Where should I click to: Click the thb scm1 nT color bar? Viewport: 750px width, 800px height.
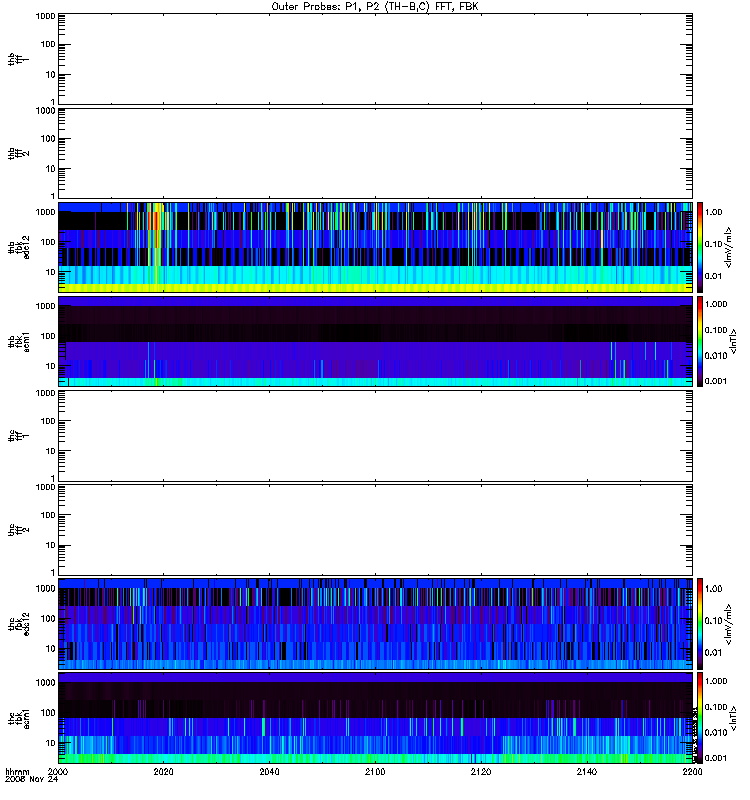(x=700, y=342)
